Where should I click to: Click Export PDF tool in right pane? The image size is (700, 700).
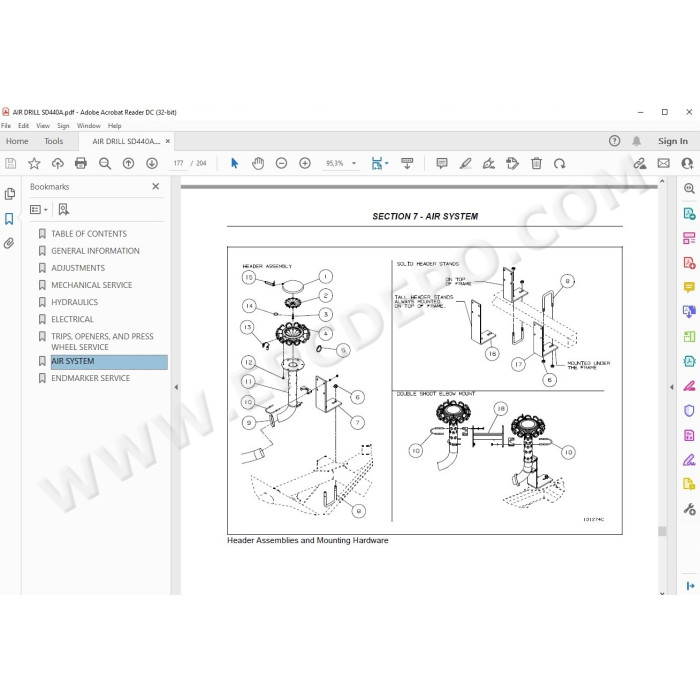click(x=689, y=213)
